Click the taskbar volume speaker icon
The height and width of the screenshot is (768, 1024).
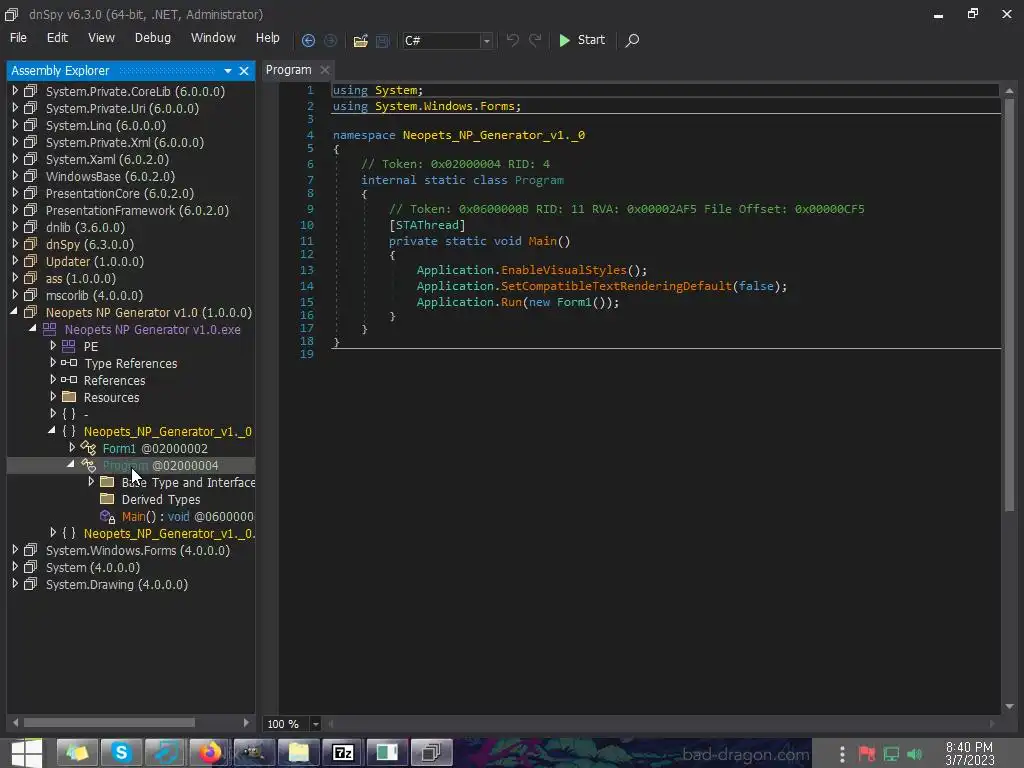point(915,754)
